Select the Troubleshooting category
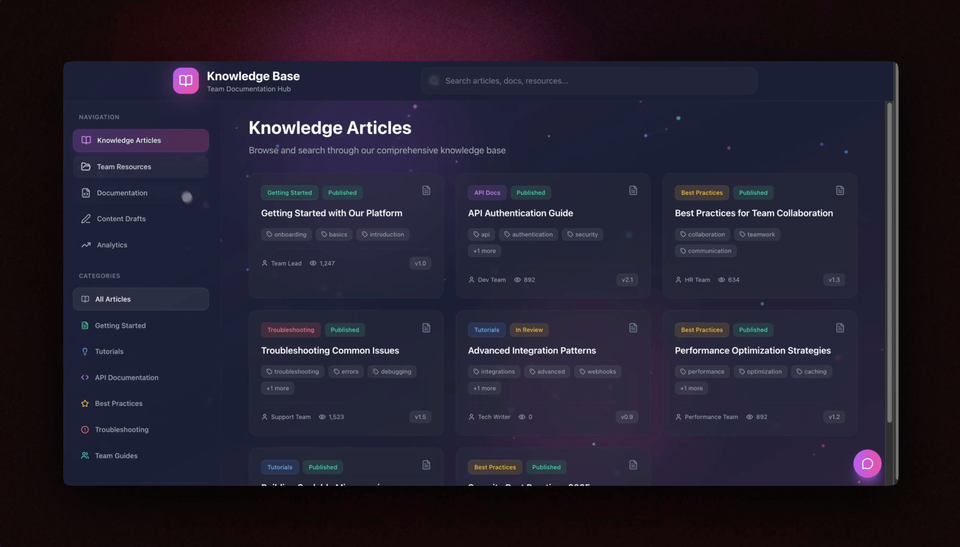Image resolution: width=960 pixels, height=547 pixels. coord(121,430)
